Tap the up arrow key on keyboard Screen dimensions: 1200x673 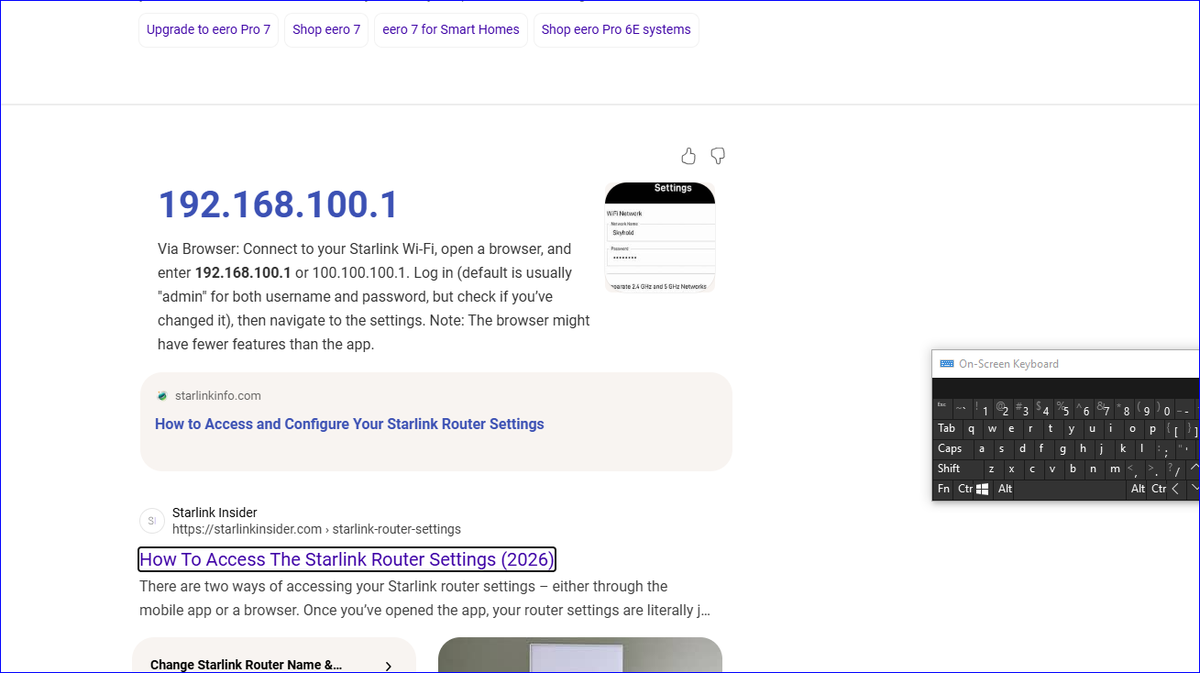point(1192,469)
